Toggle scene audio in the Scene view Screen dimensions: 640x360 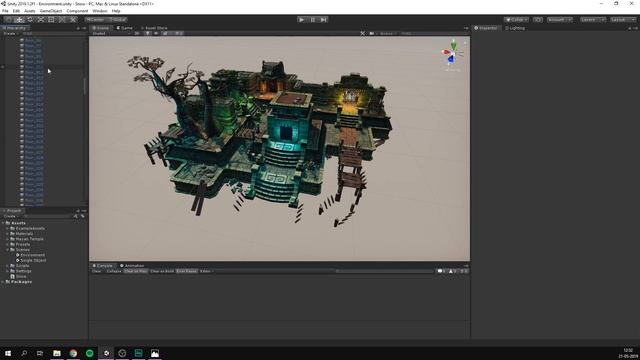click(156, 33)
